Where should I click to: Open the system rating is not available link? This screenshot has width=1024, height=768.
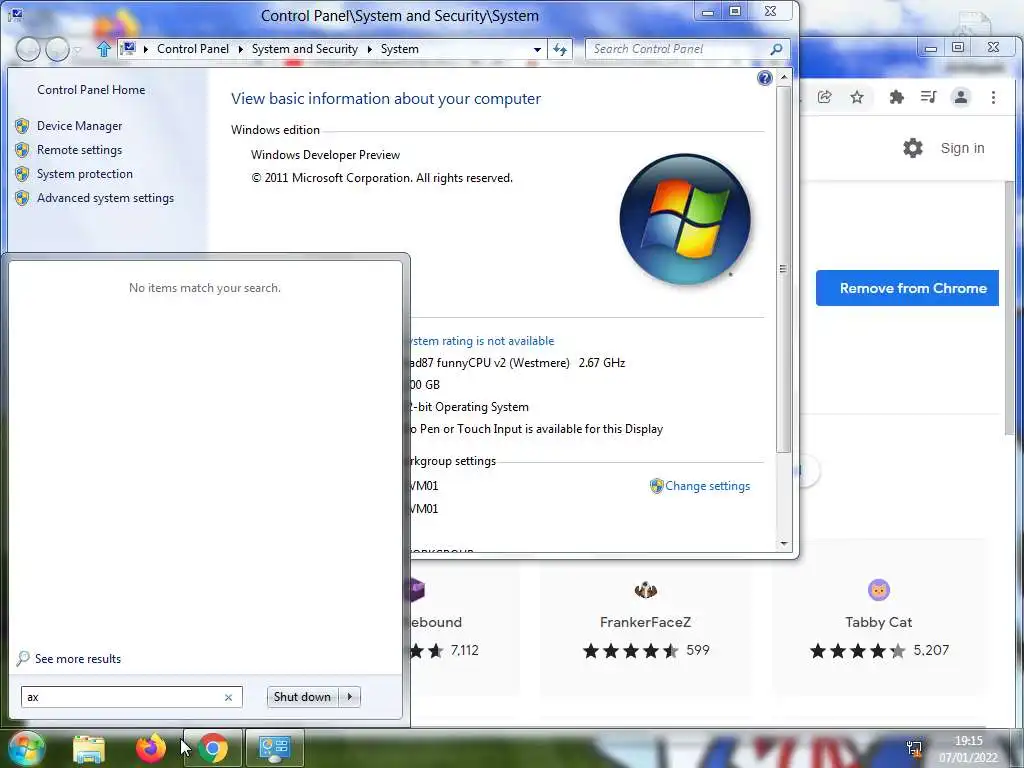pyautogui.click(x=482, y=341)
